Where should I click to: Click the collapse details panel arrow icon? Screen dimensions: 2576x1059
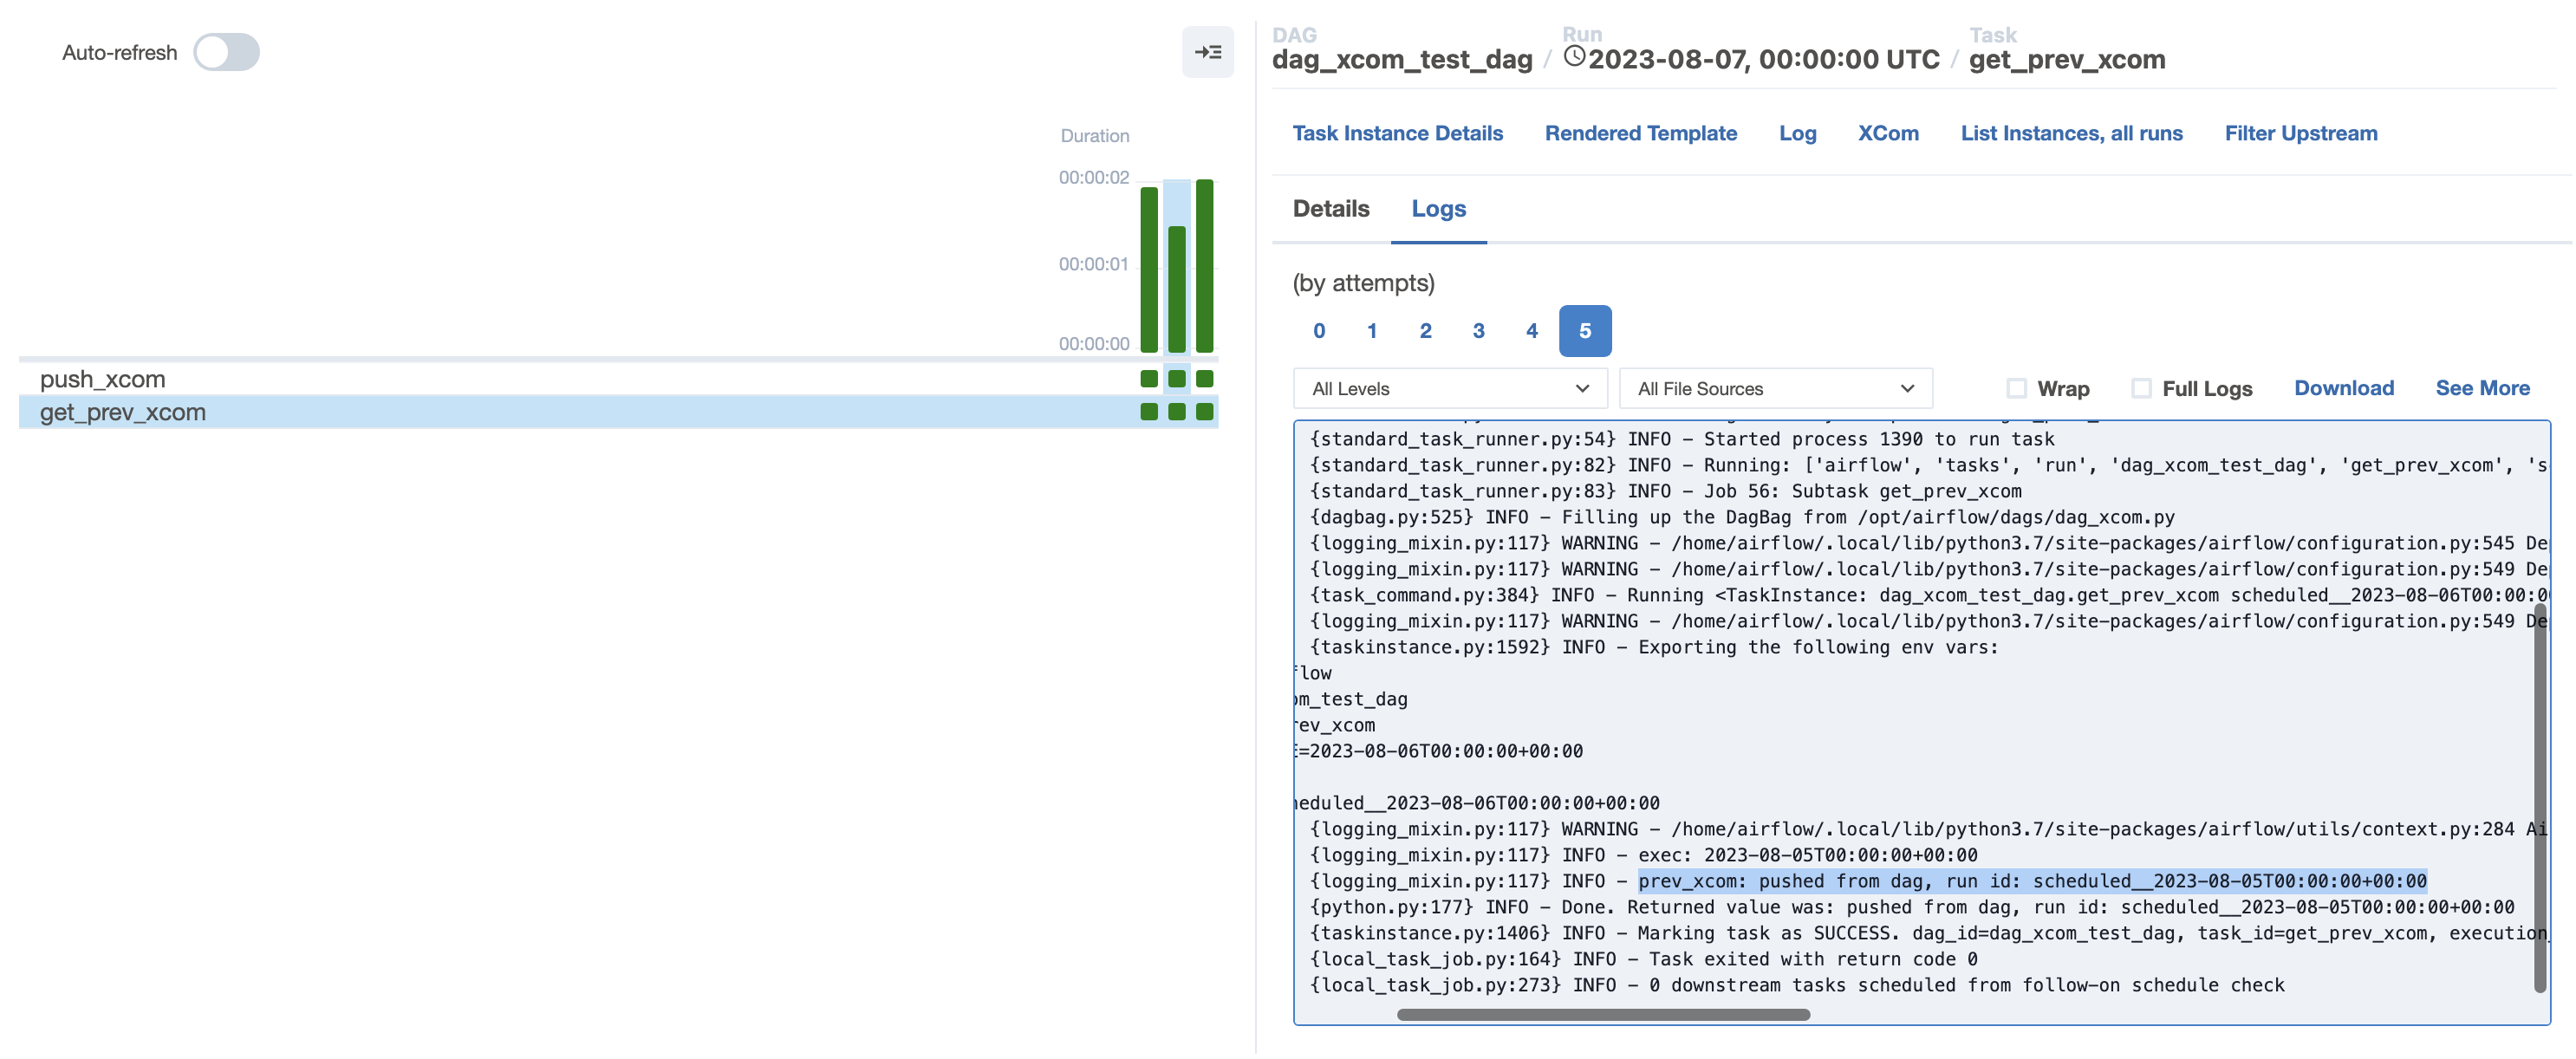(1207, 52)
